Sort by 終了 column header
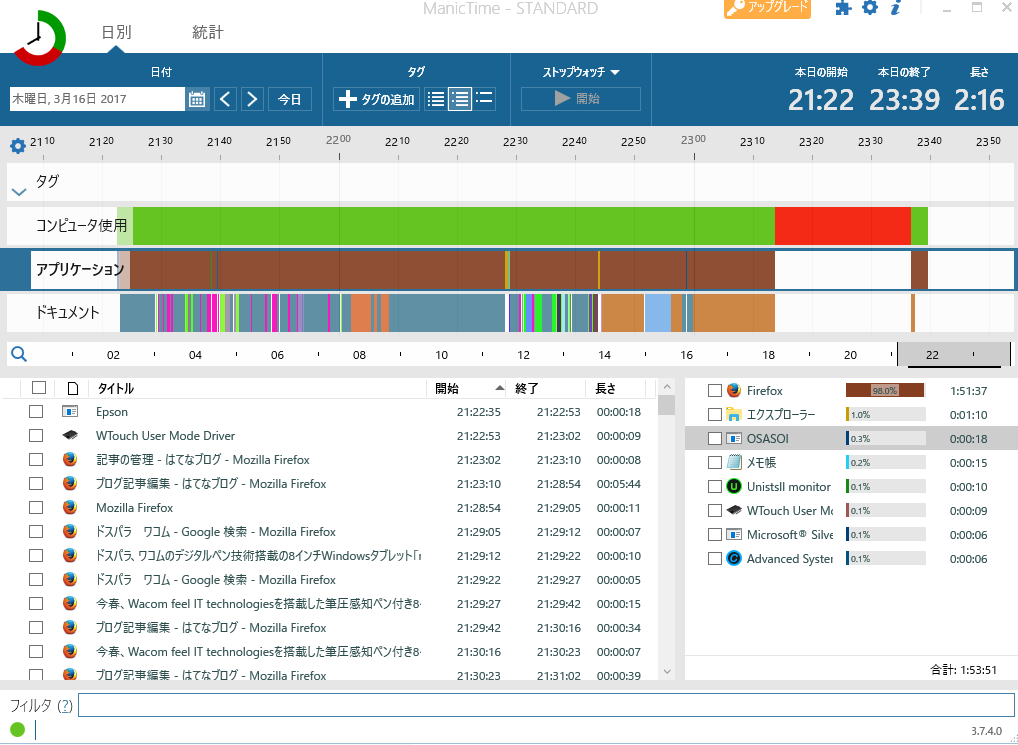This screenshot has height=745, width=1018. (x=545, y=388)
